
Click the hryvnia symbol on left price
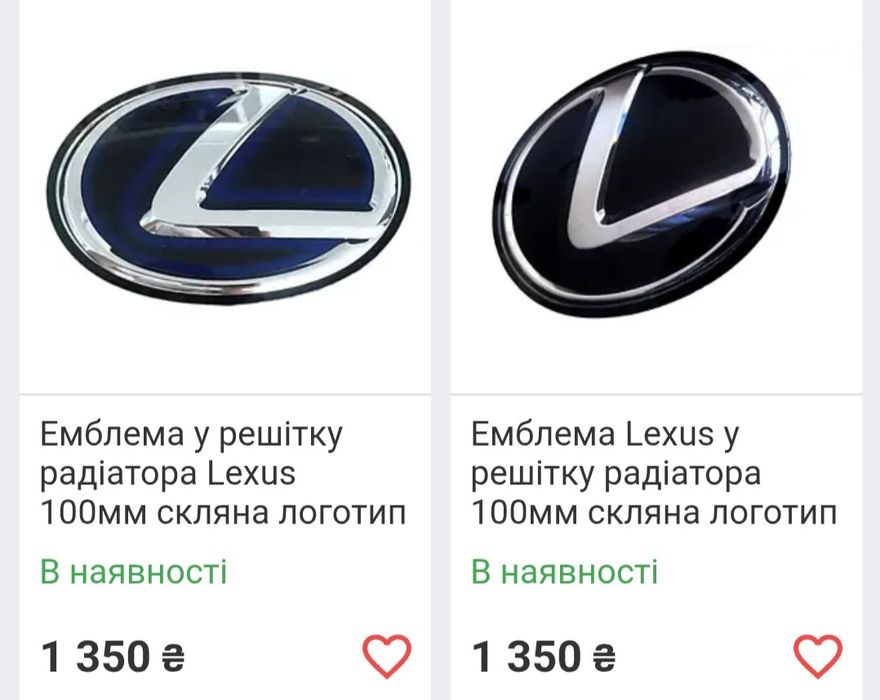pos(172,658)
